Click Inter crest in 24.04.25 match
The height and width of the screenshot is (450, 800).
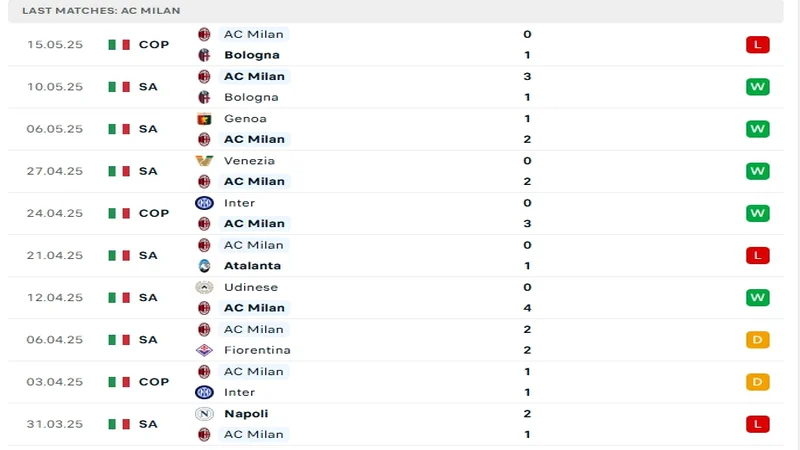(x=204, y=203)
